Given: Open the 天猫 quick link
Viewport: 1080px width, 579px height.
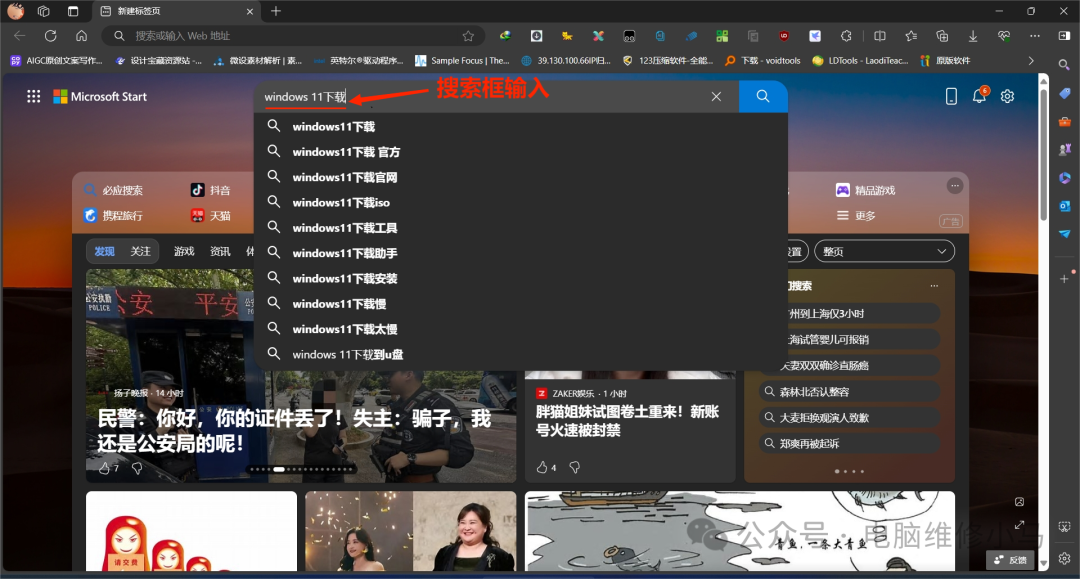Looking at the screenshot, I should point(211,215).
